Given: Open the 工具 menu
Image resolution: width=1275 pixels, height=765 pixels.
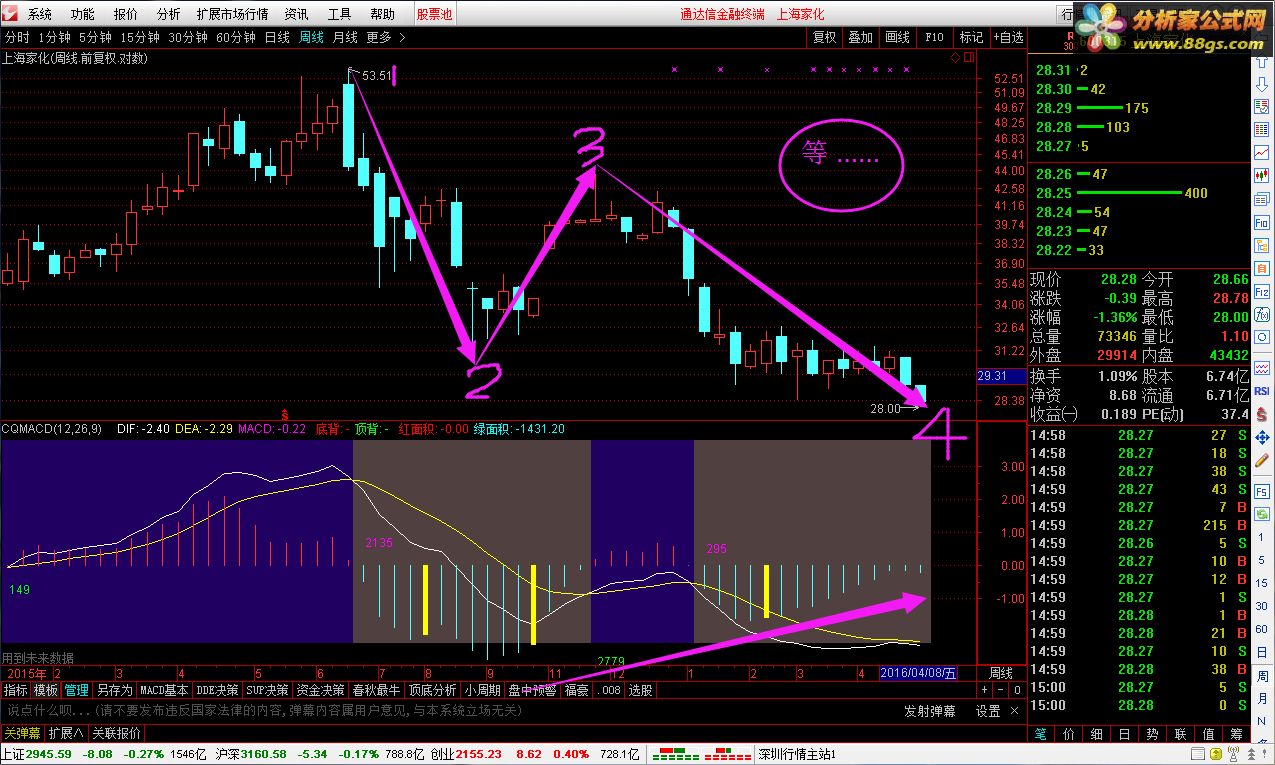Looking at the screenshot, I should (340, 14).
